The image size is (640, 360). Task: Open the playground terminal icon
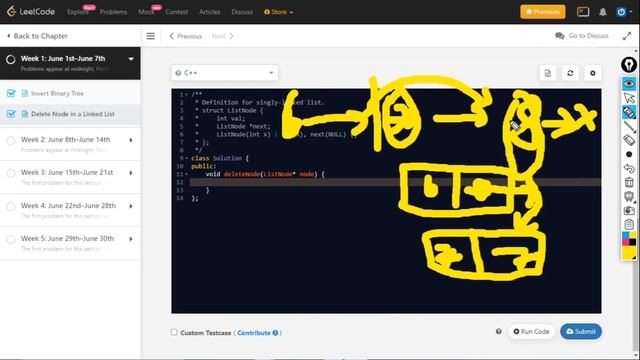[583, 12]
